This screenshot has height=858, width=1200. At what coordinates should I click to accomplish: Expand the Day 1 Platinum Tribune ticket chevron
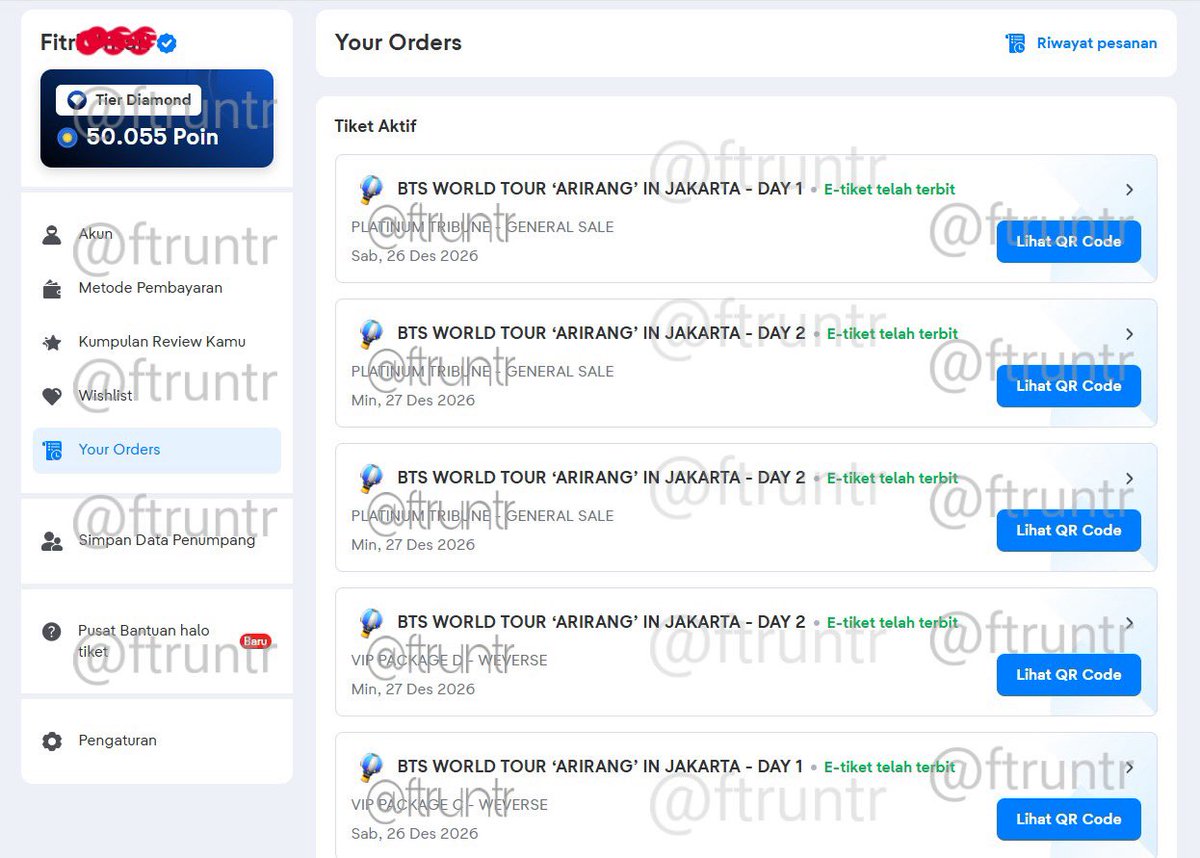pos(1129,189)
